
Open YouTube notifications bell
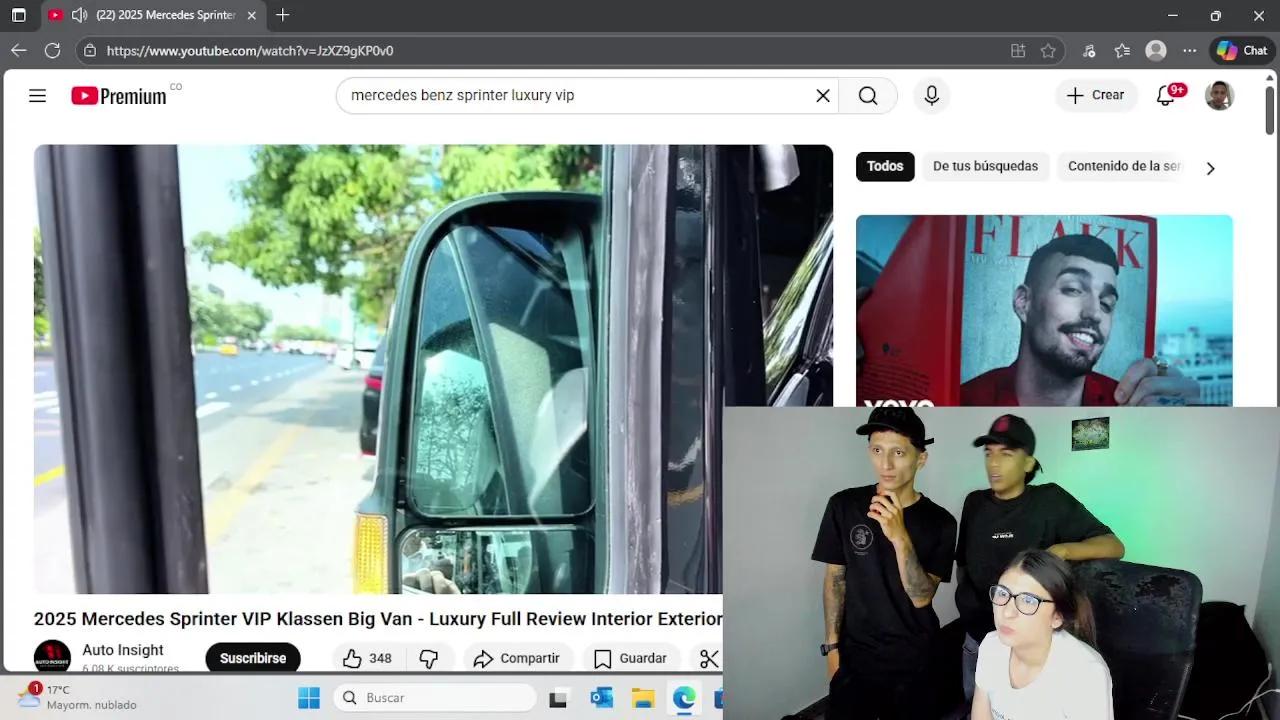[1166, 95]
